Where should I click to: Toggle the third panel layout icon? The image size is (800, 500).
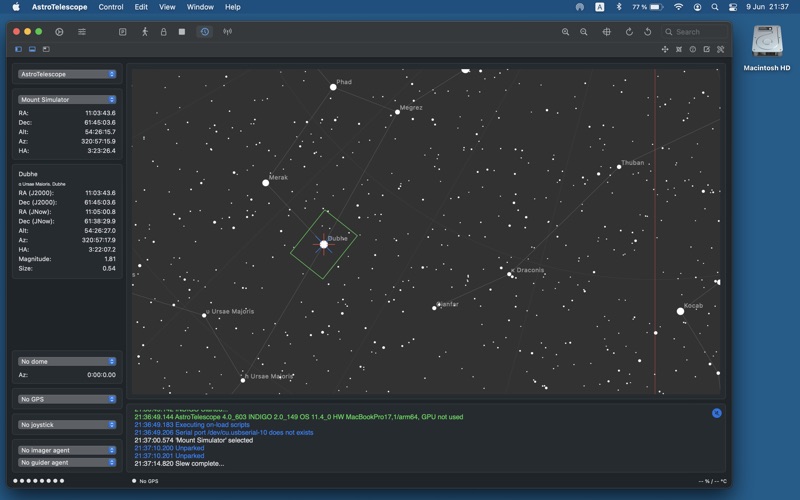coord(46,49)
